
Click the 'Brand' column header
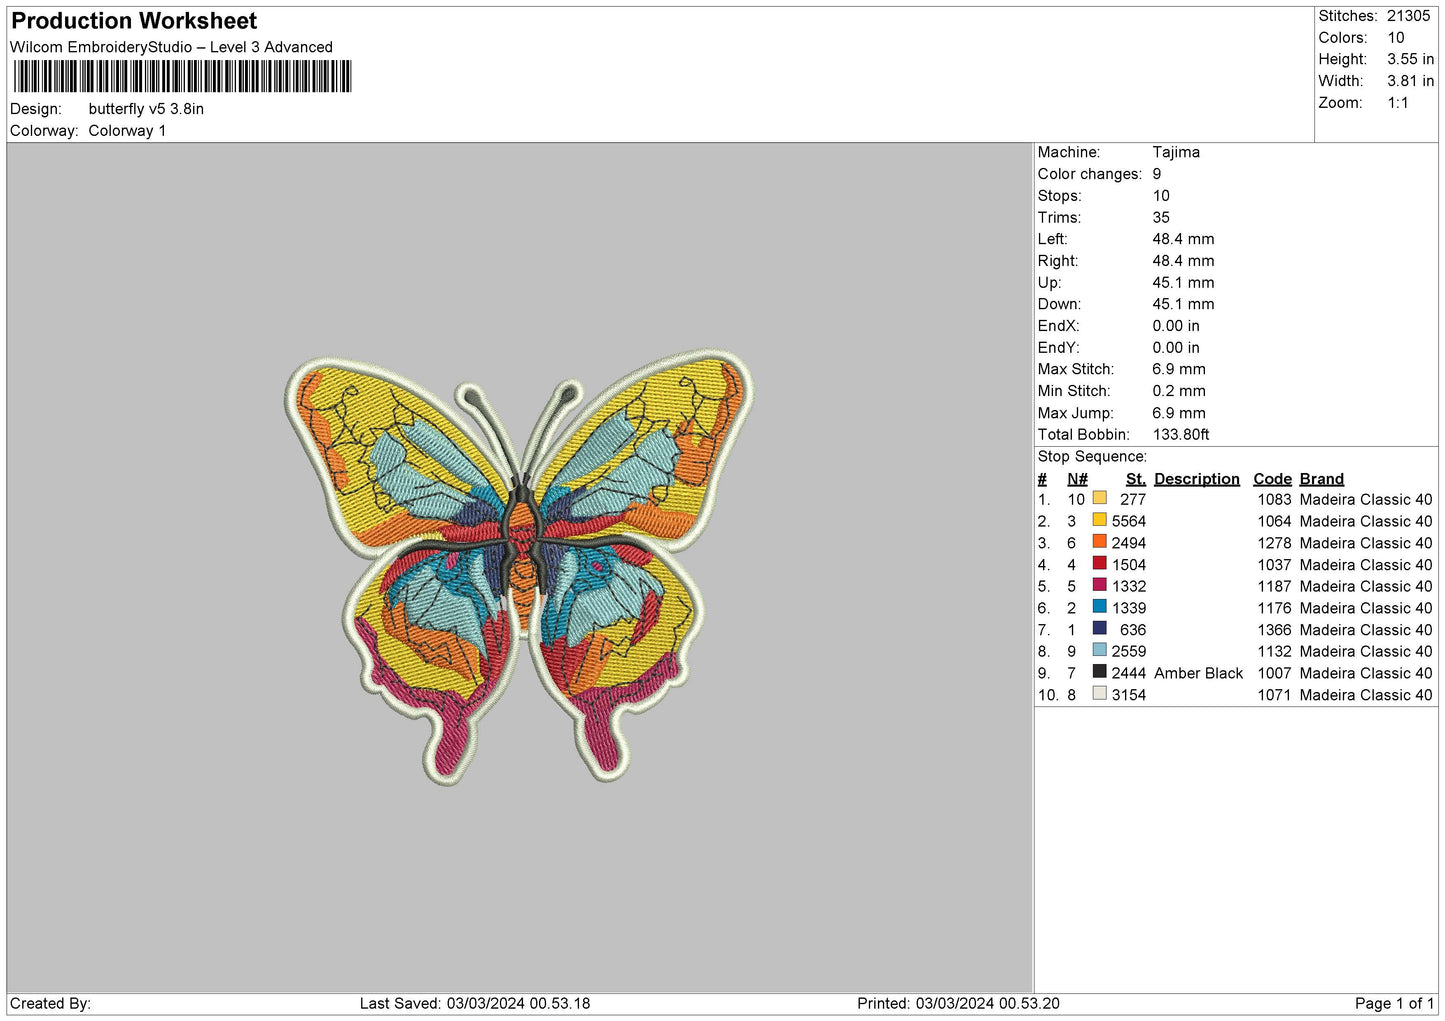[x=1321, y=479]
